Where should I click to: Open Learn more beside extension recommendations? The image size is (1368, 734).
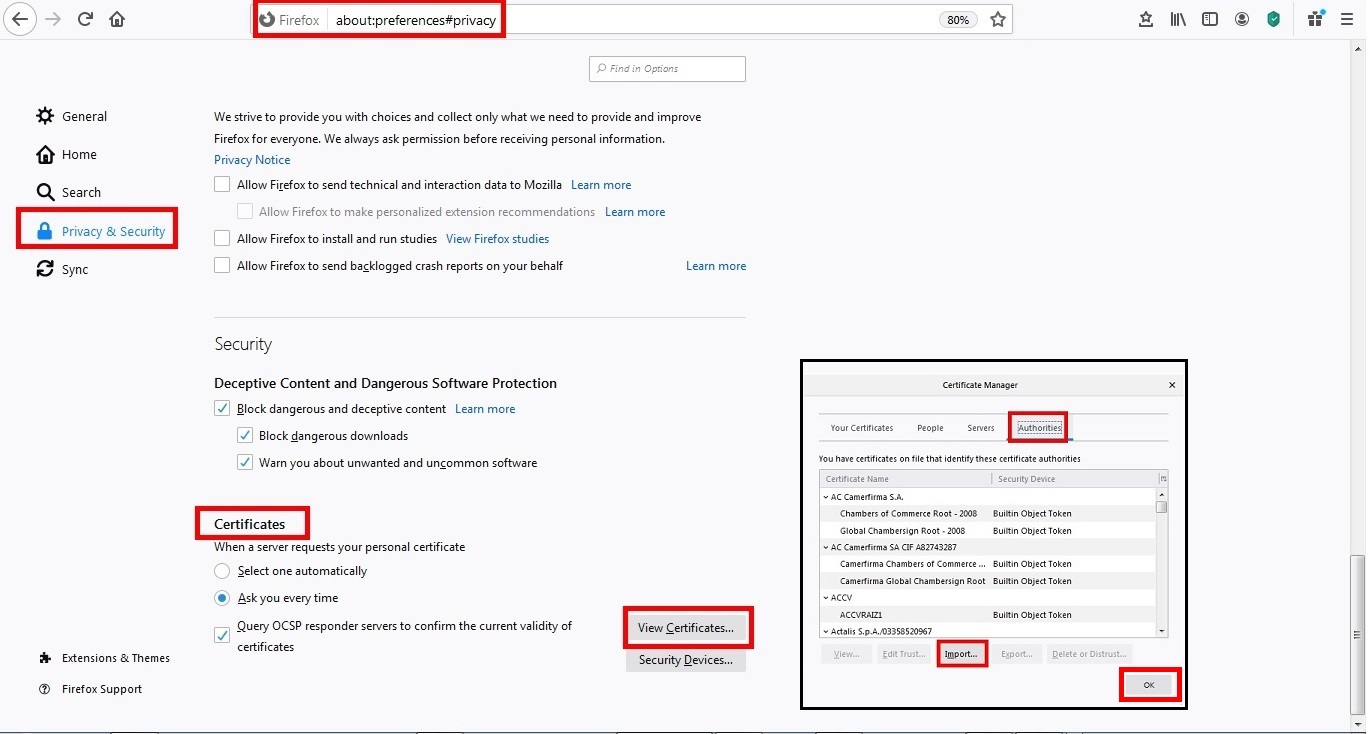[635, 212]
